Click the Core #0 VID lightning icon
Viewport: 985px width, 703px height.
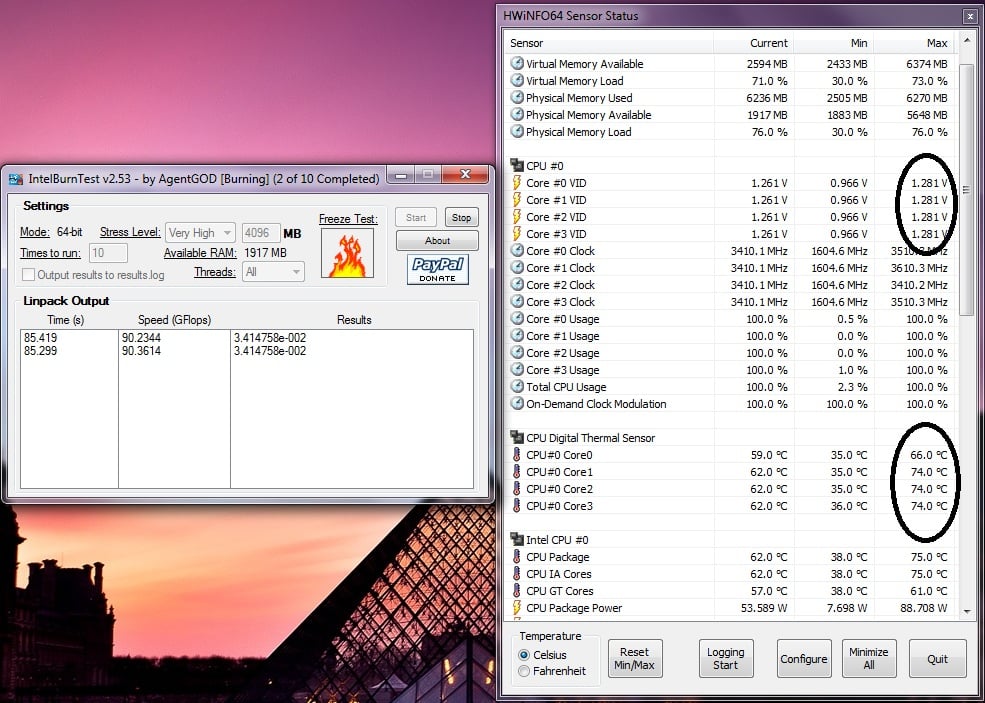(517, 182)
